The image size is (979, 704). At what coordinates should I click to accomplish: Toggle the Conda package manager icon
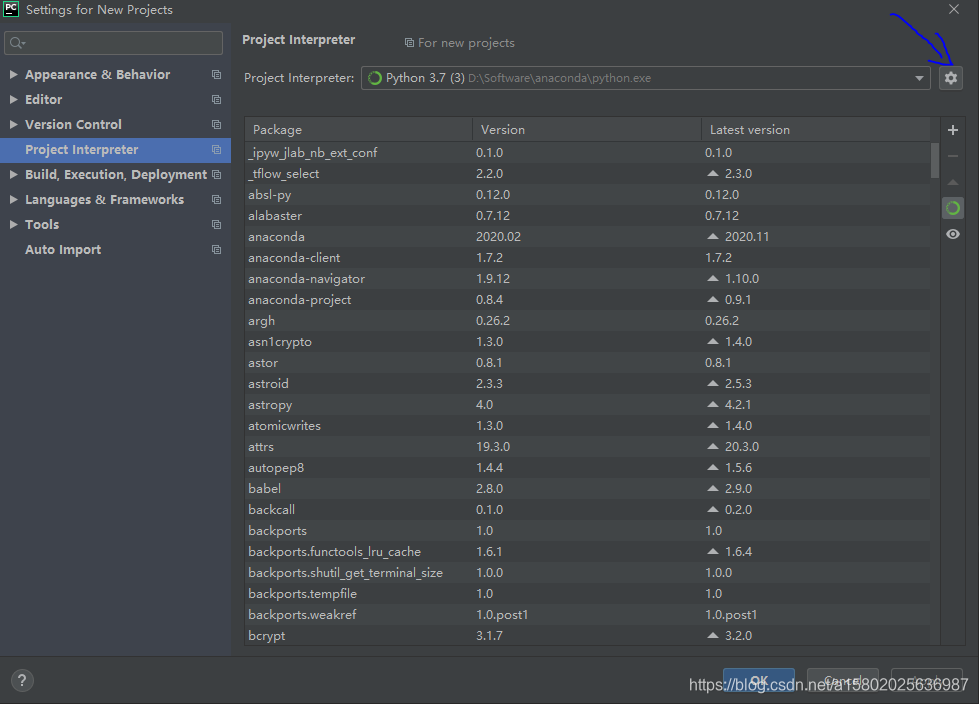pyautogui.click(x=952, y=208)
